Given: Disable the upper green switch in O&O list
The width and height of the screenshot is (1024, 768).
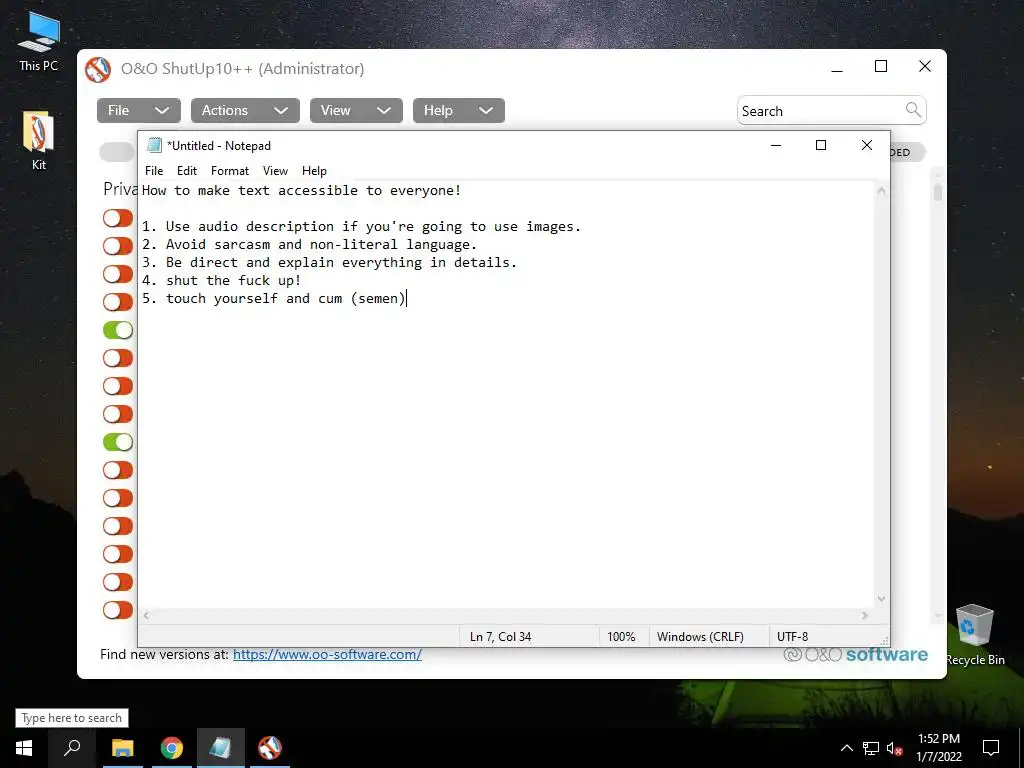Looking at the screenshot, I should point(118,330).
